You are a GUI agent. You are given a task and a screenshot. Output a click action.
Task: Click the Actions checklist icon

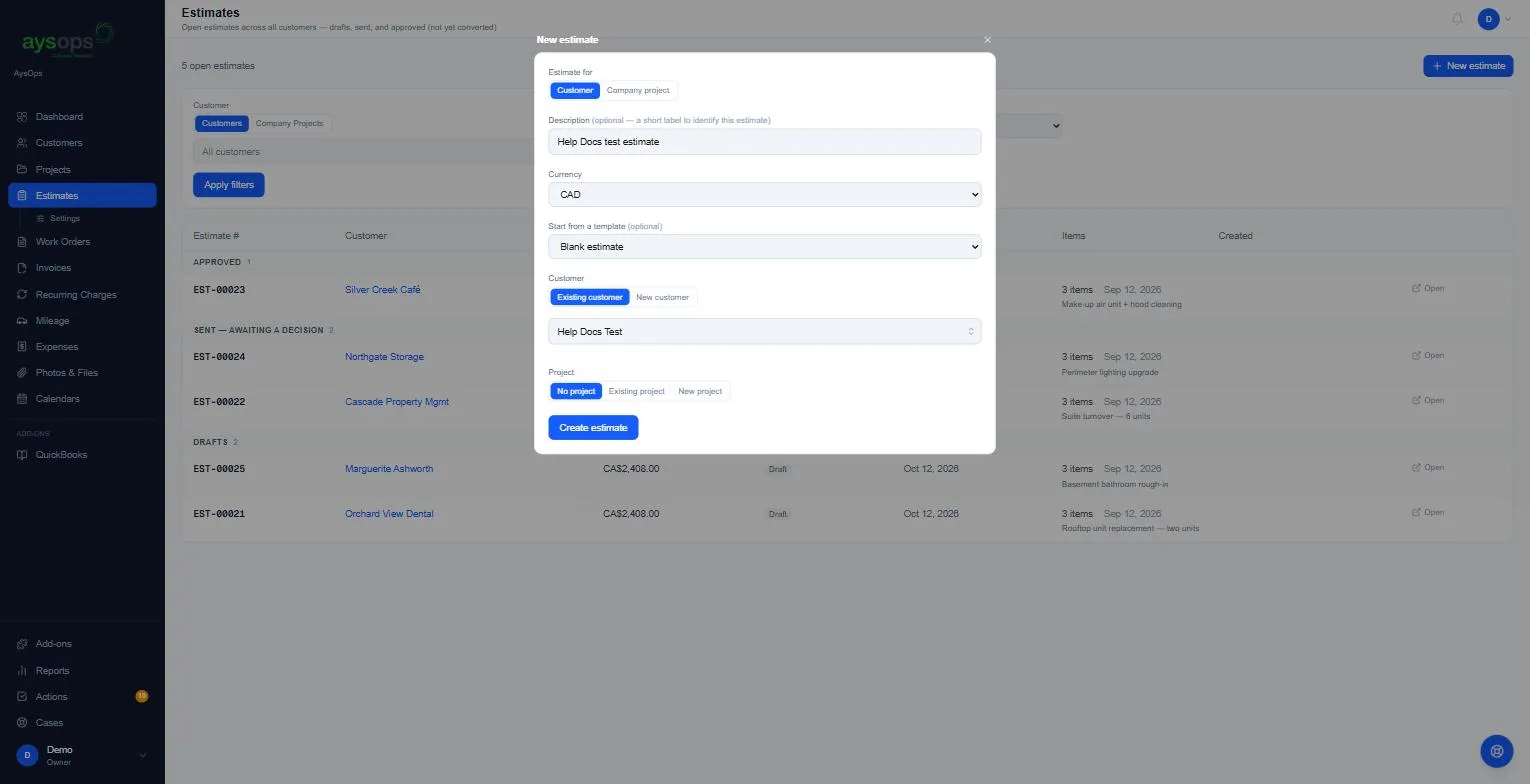coord(22,697)
